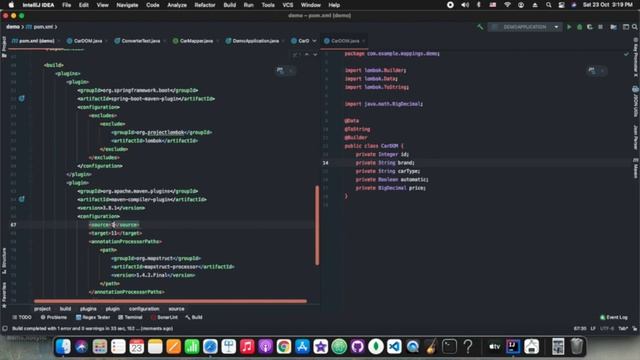Open the VCS menu
The width and height of the screenshot is (640, 360).
click(x=288, y=5)
